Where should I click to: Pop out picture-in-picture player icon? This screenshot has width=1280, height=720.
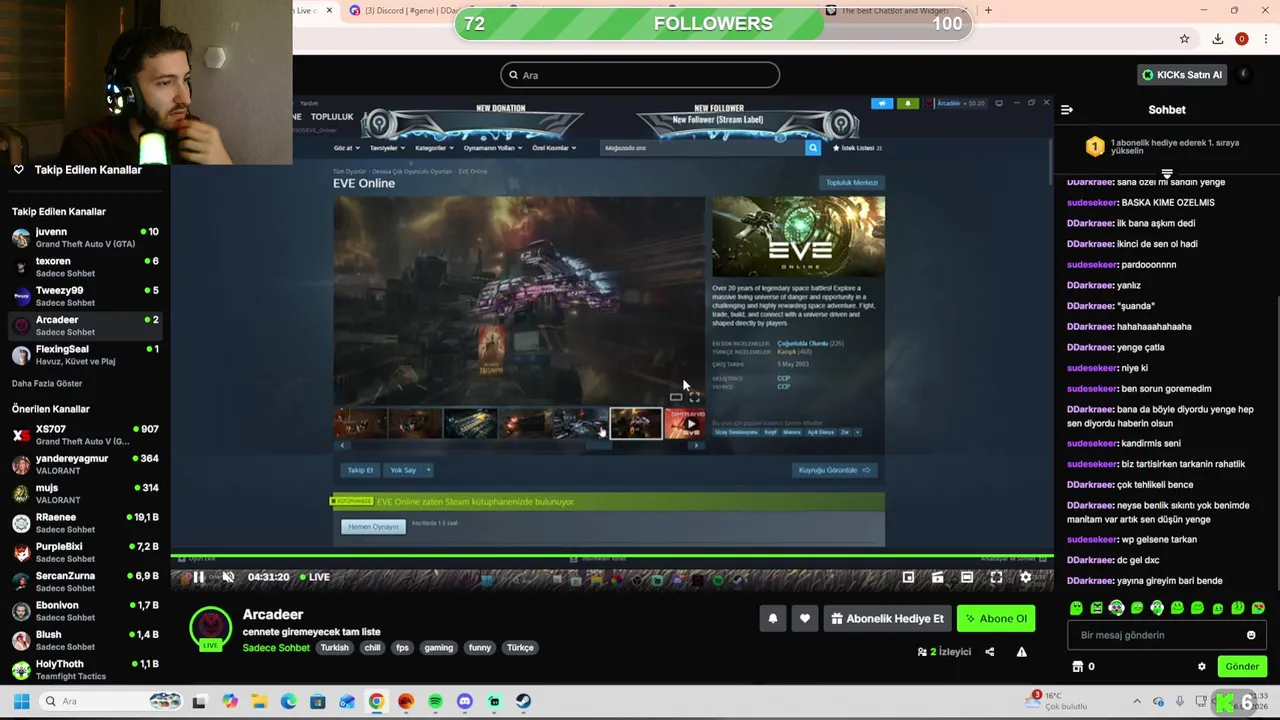908,577
